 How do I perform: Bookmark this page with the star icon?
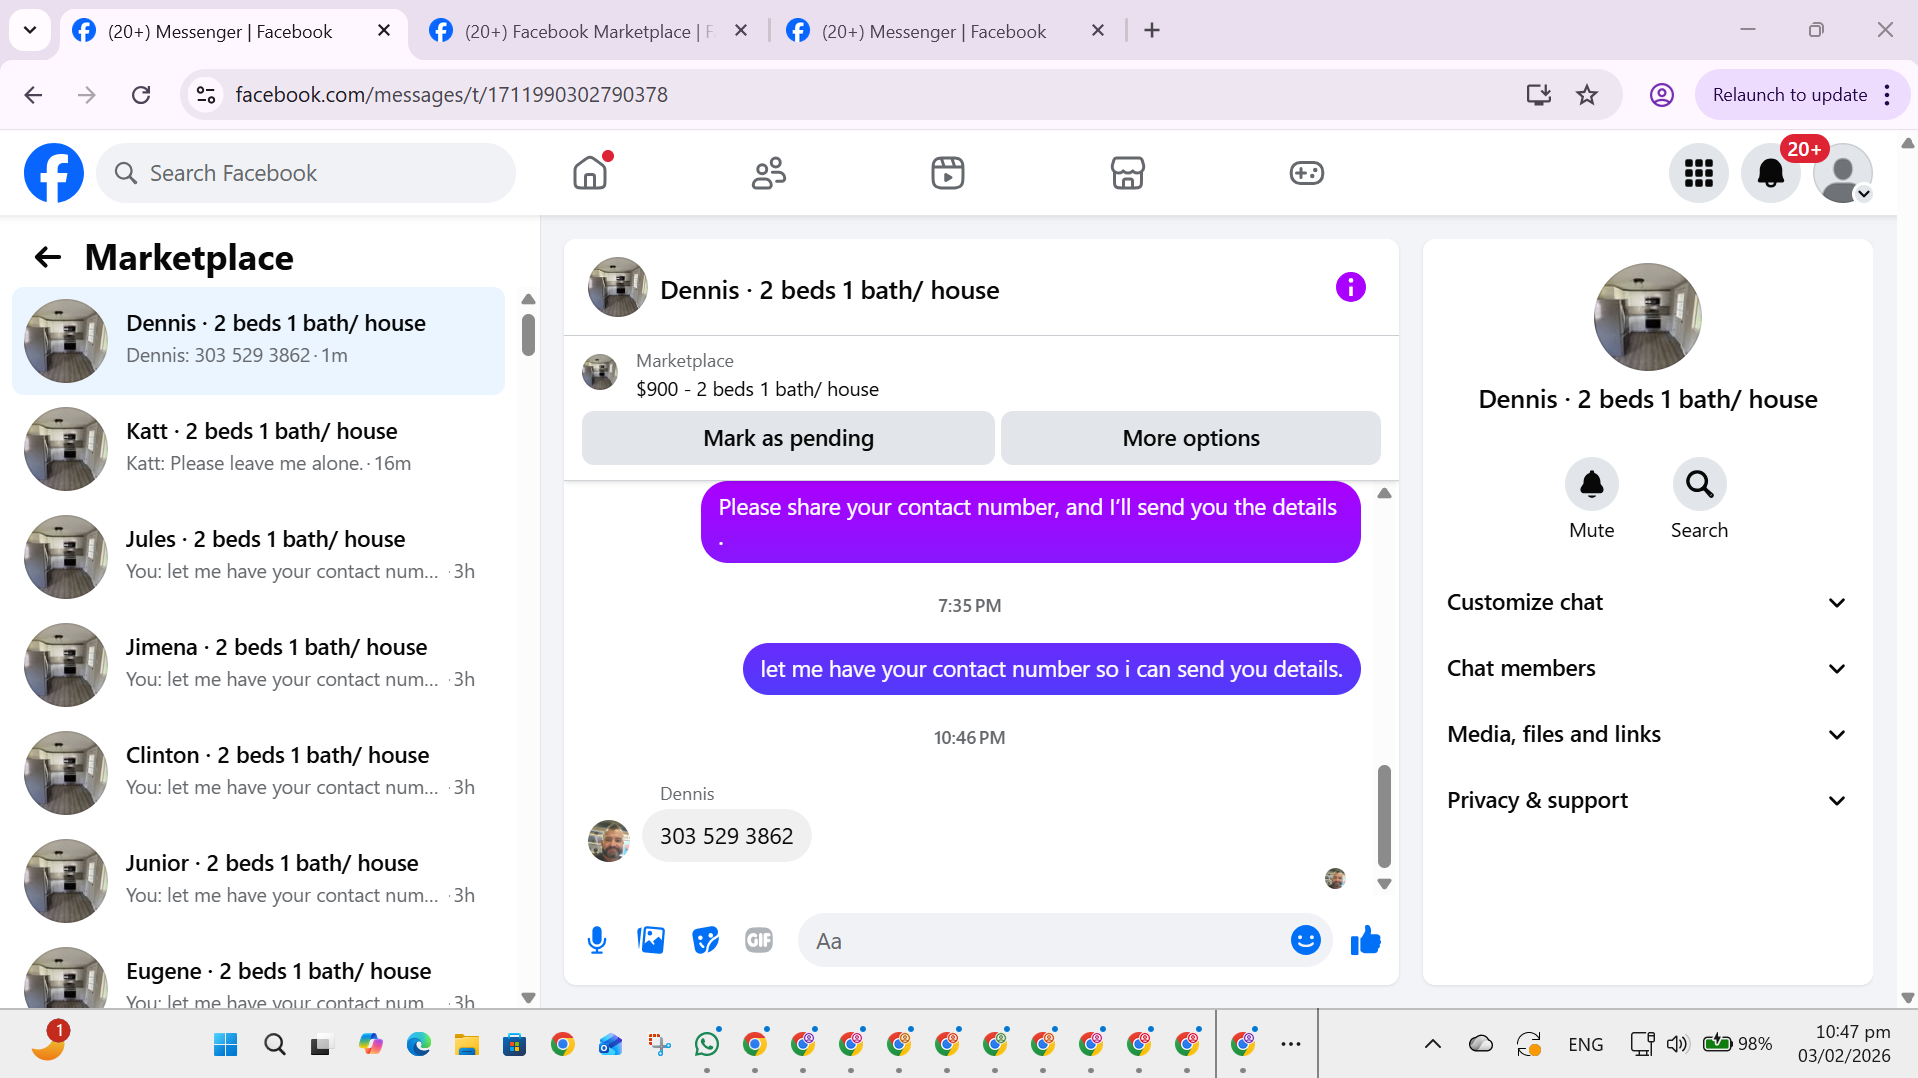click(x=1587, y=95)
